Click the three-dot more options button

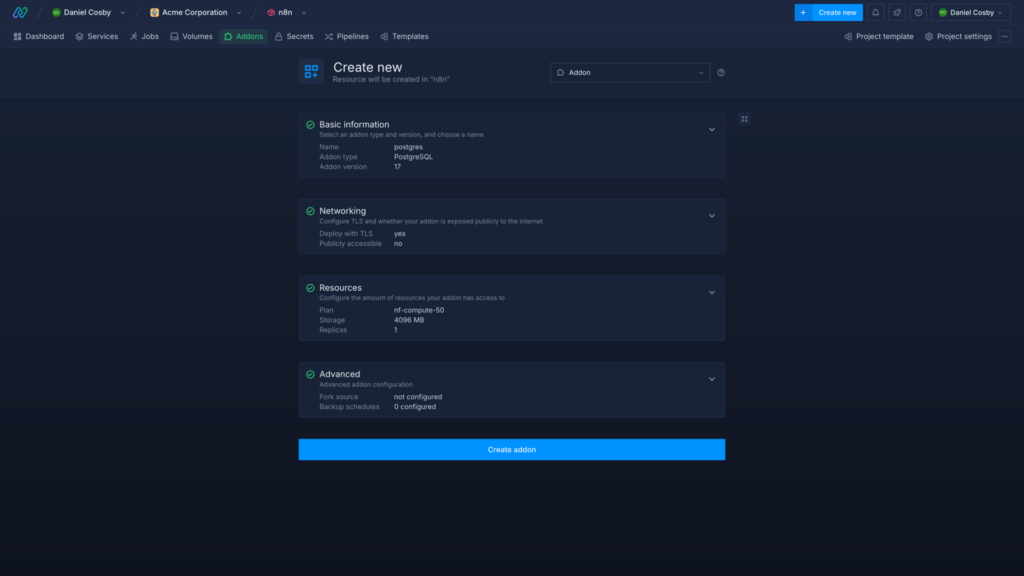tap(1005, 36)
